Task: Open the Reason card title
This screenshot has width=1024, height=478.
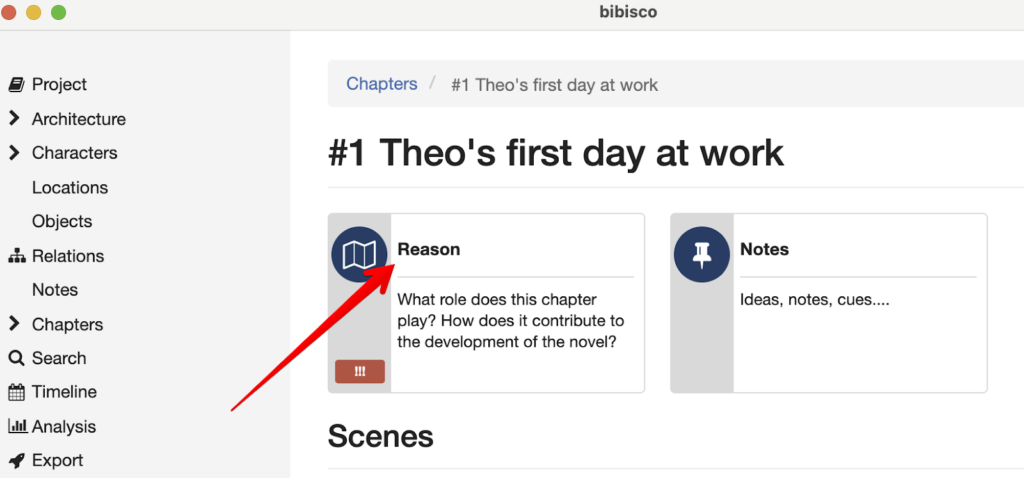Action: click(x=429, y=249)
